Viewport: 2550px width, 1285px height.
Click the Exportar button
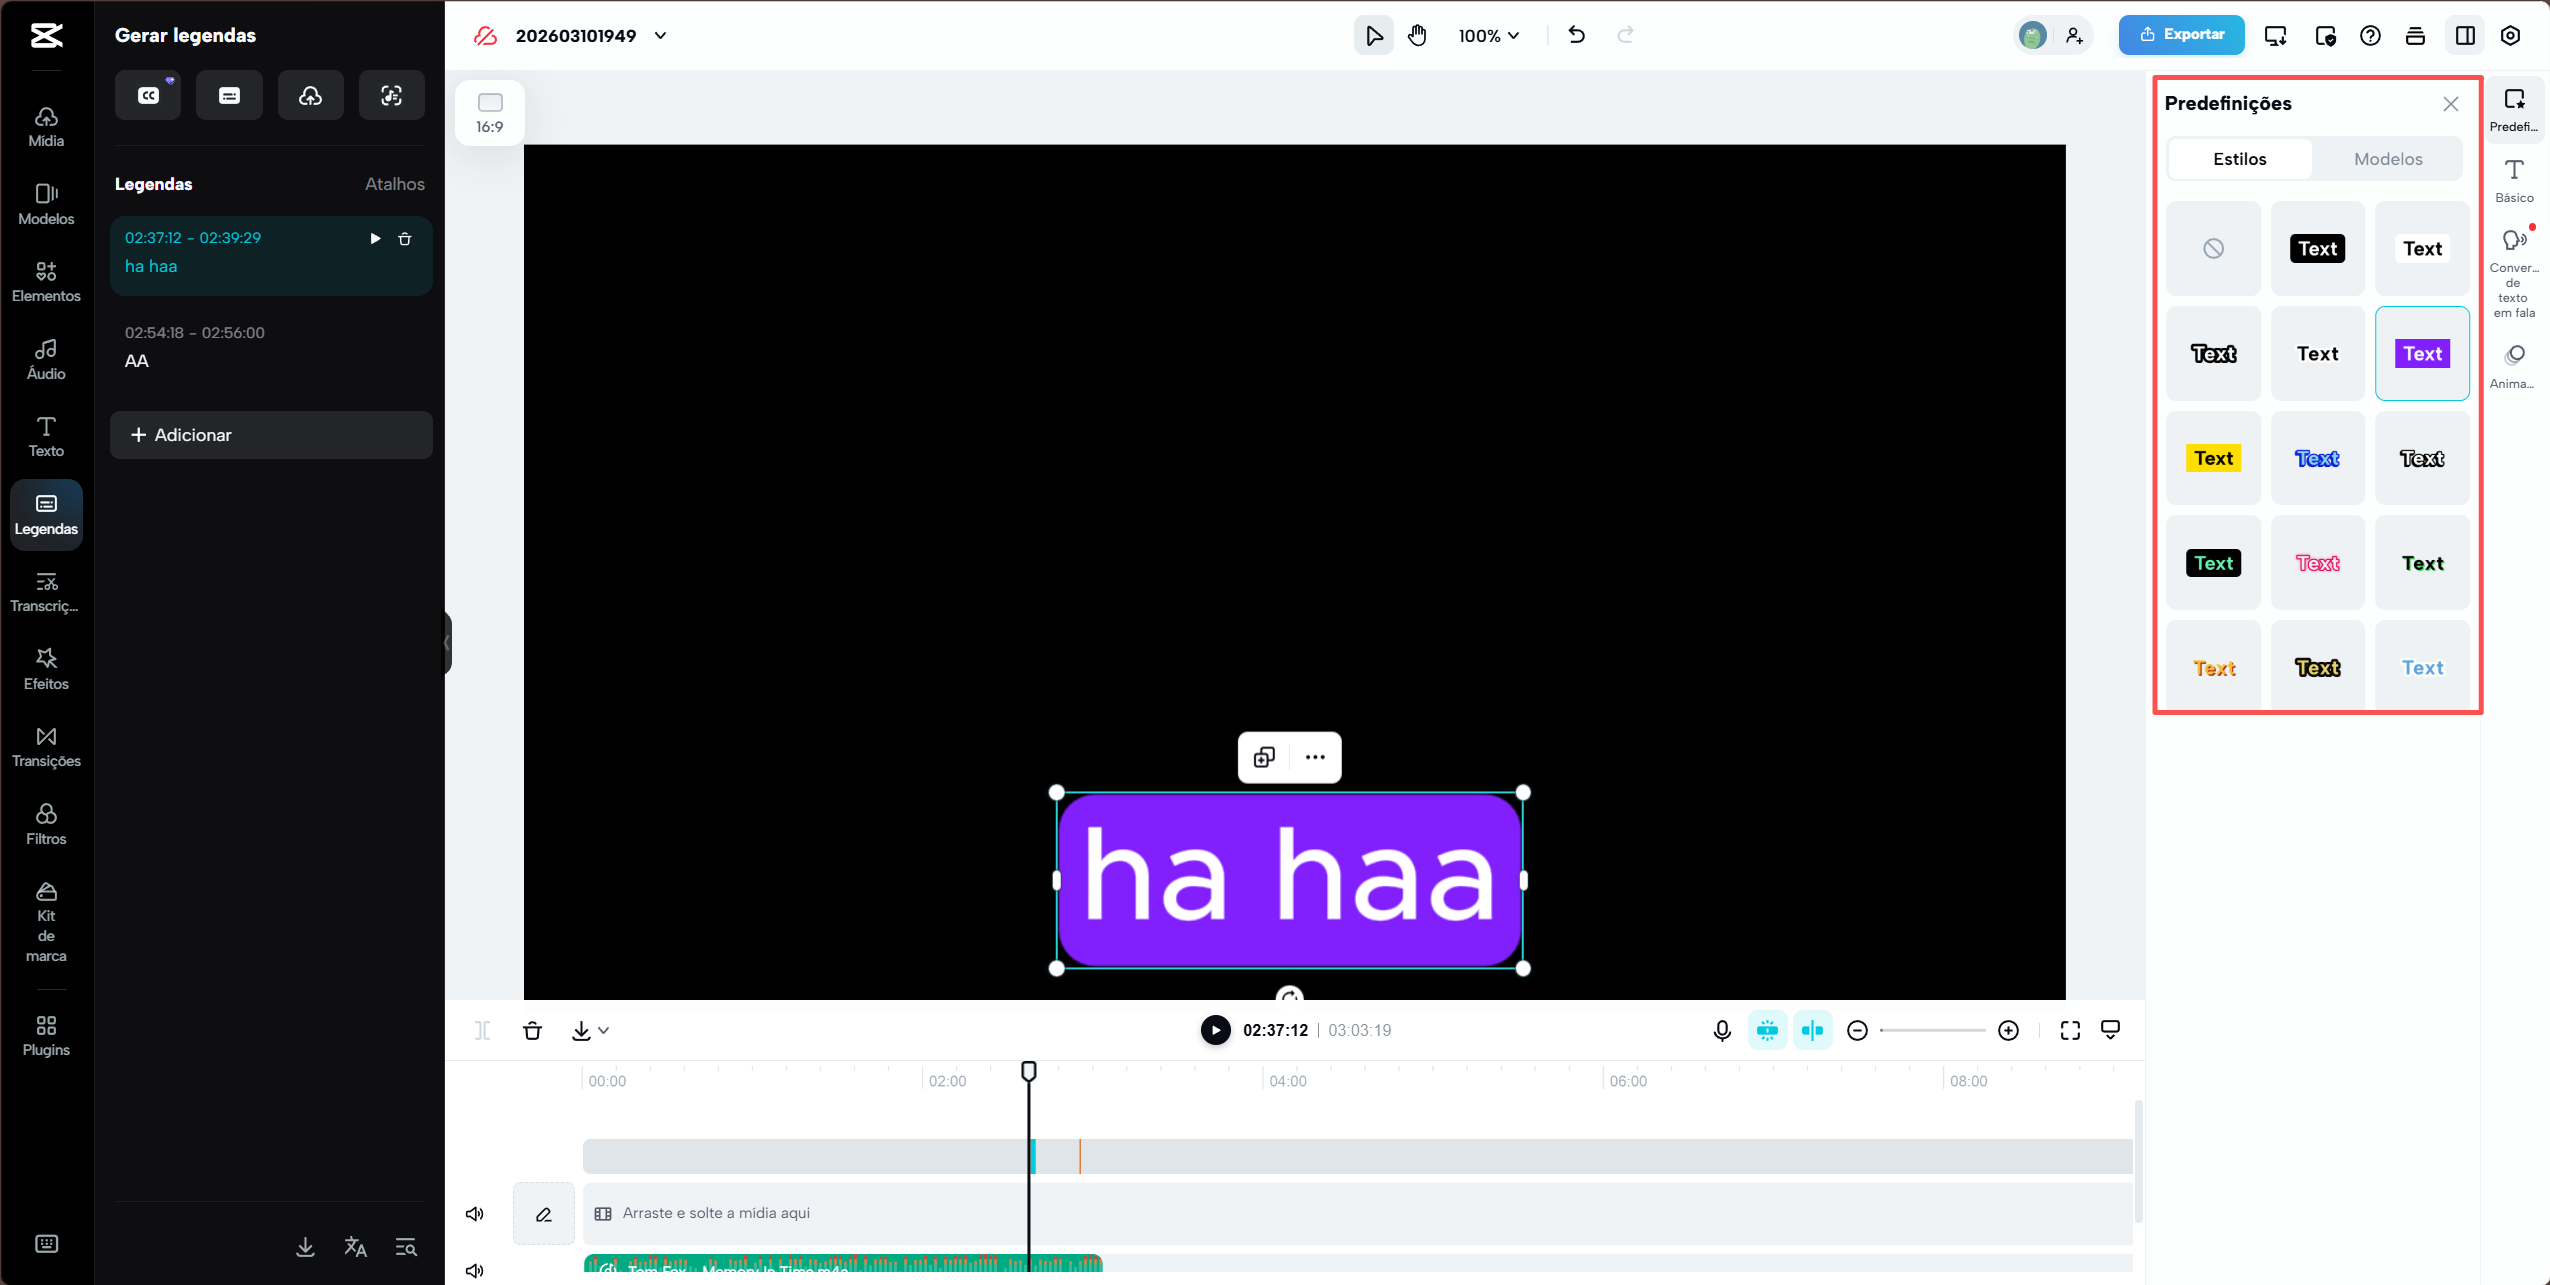pos(2181,34)
